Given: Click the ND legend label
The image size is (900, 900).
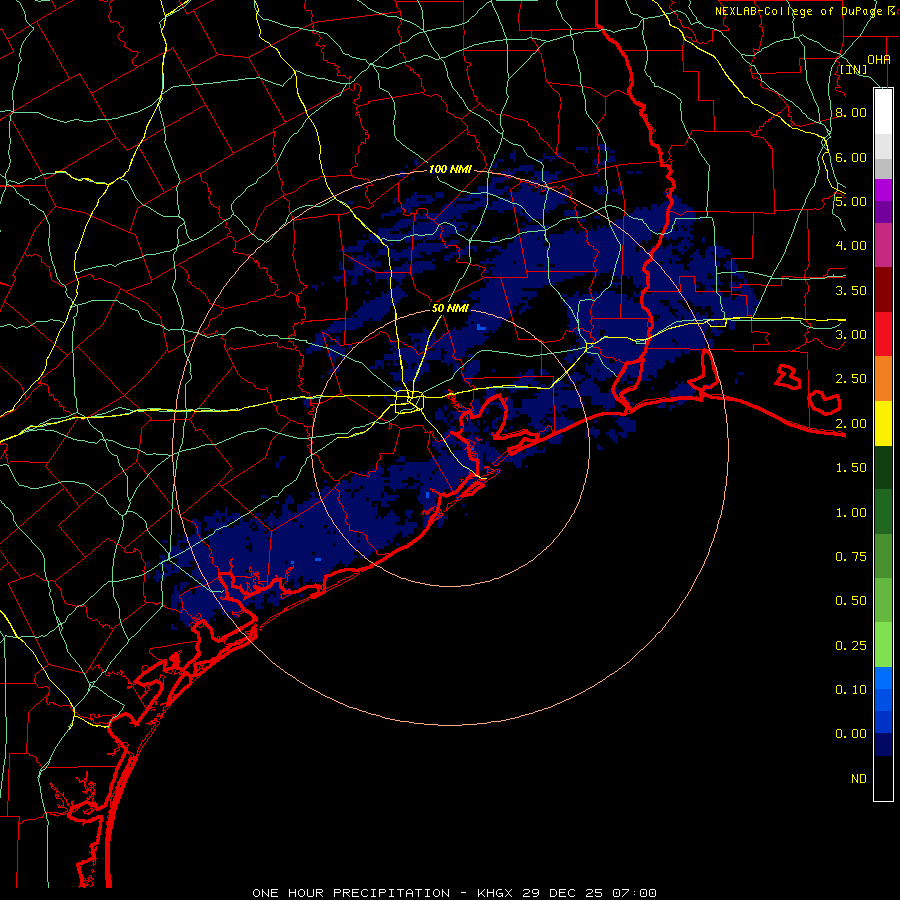Looking at the screenshot, I should [x=859, y=779].
